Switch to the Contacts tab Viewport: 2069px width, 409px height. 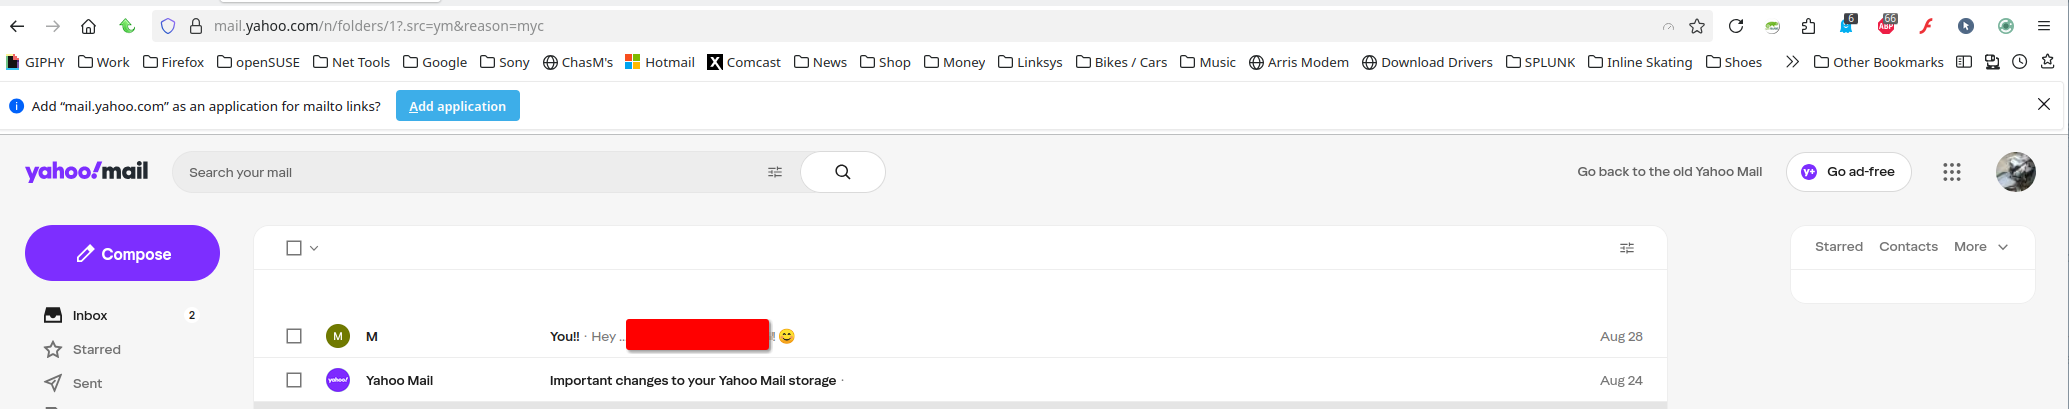(x=1908, y=247)
